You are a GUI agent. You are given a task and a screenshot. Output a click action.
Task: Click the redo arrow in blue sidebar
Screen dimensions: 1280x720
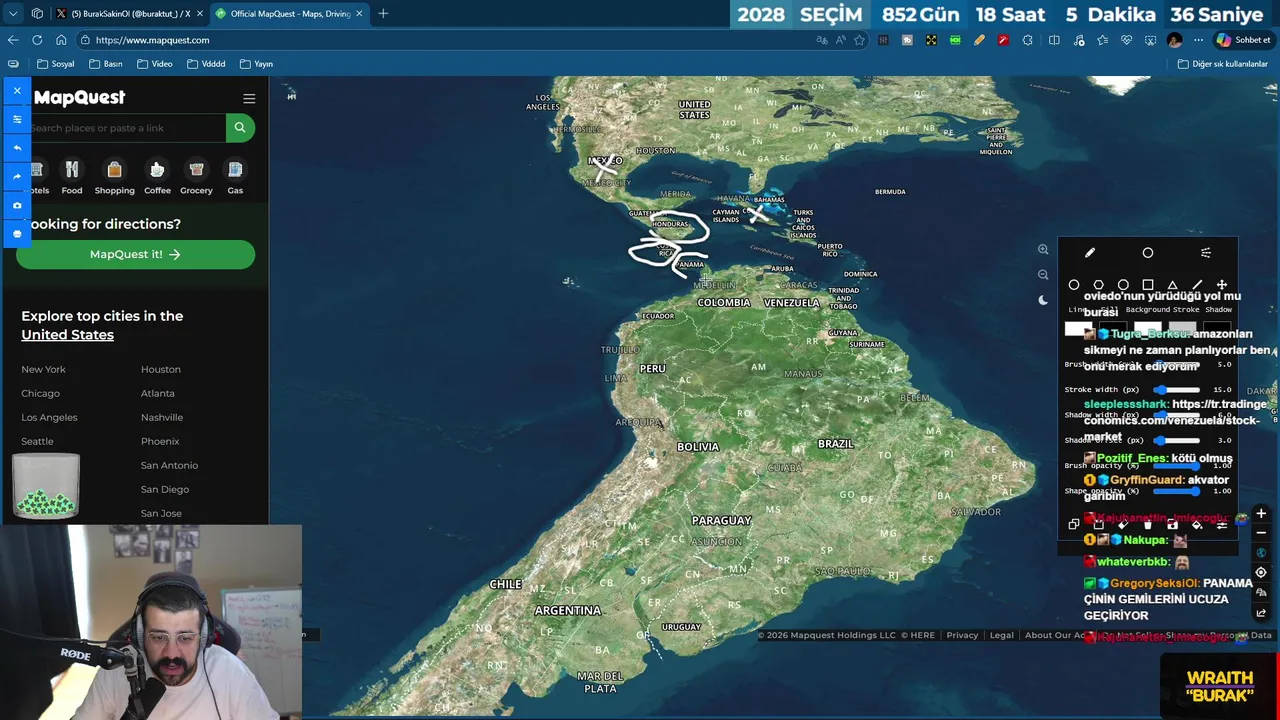(17, 176)
